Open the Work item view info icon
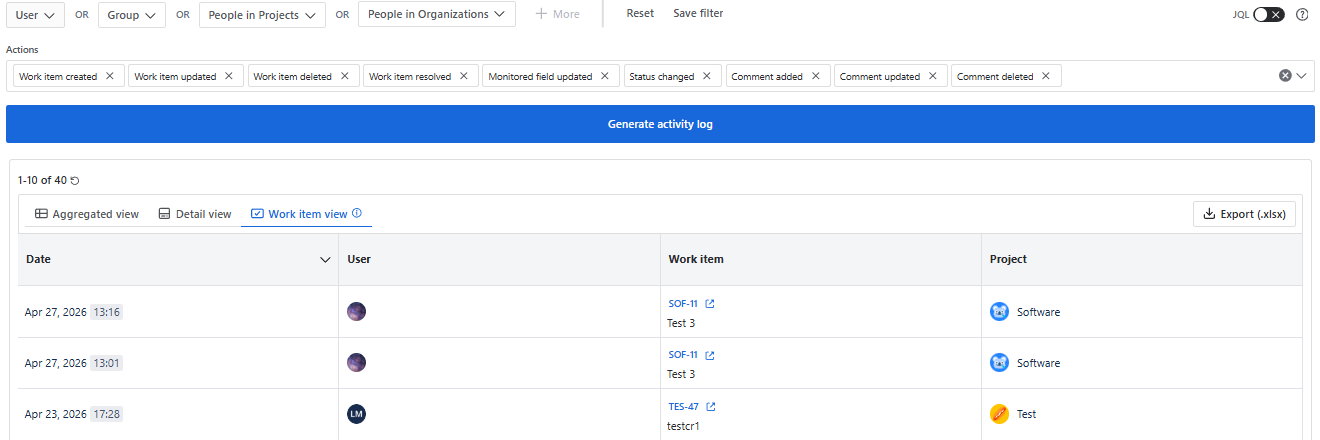Image resolution: width=1320 pixels, height=440 pixels. click(x=357, y=213)
